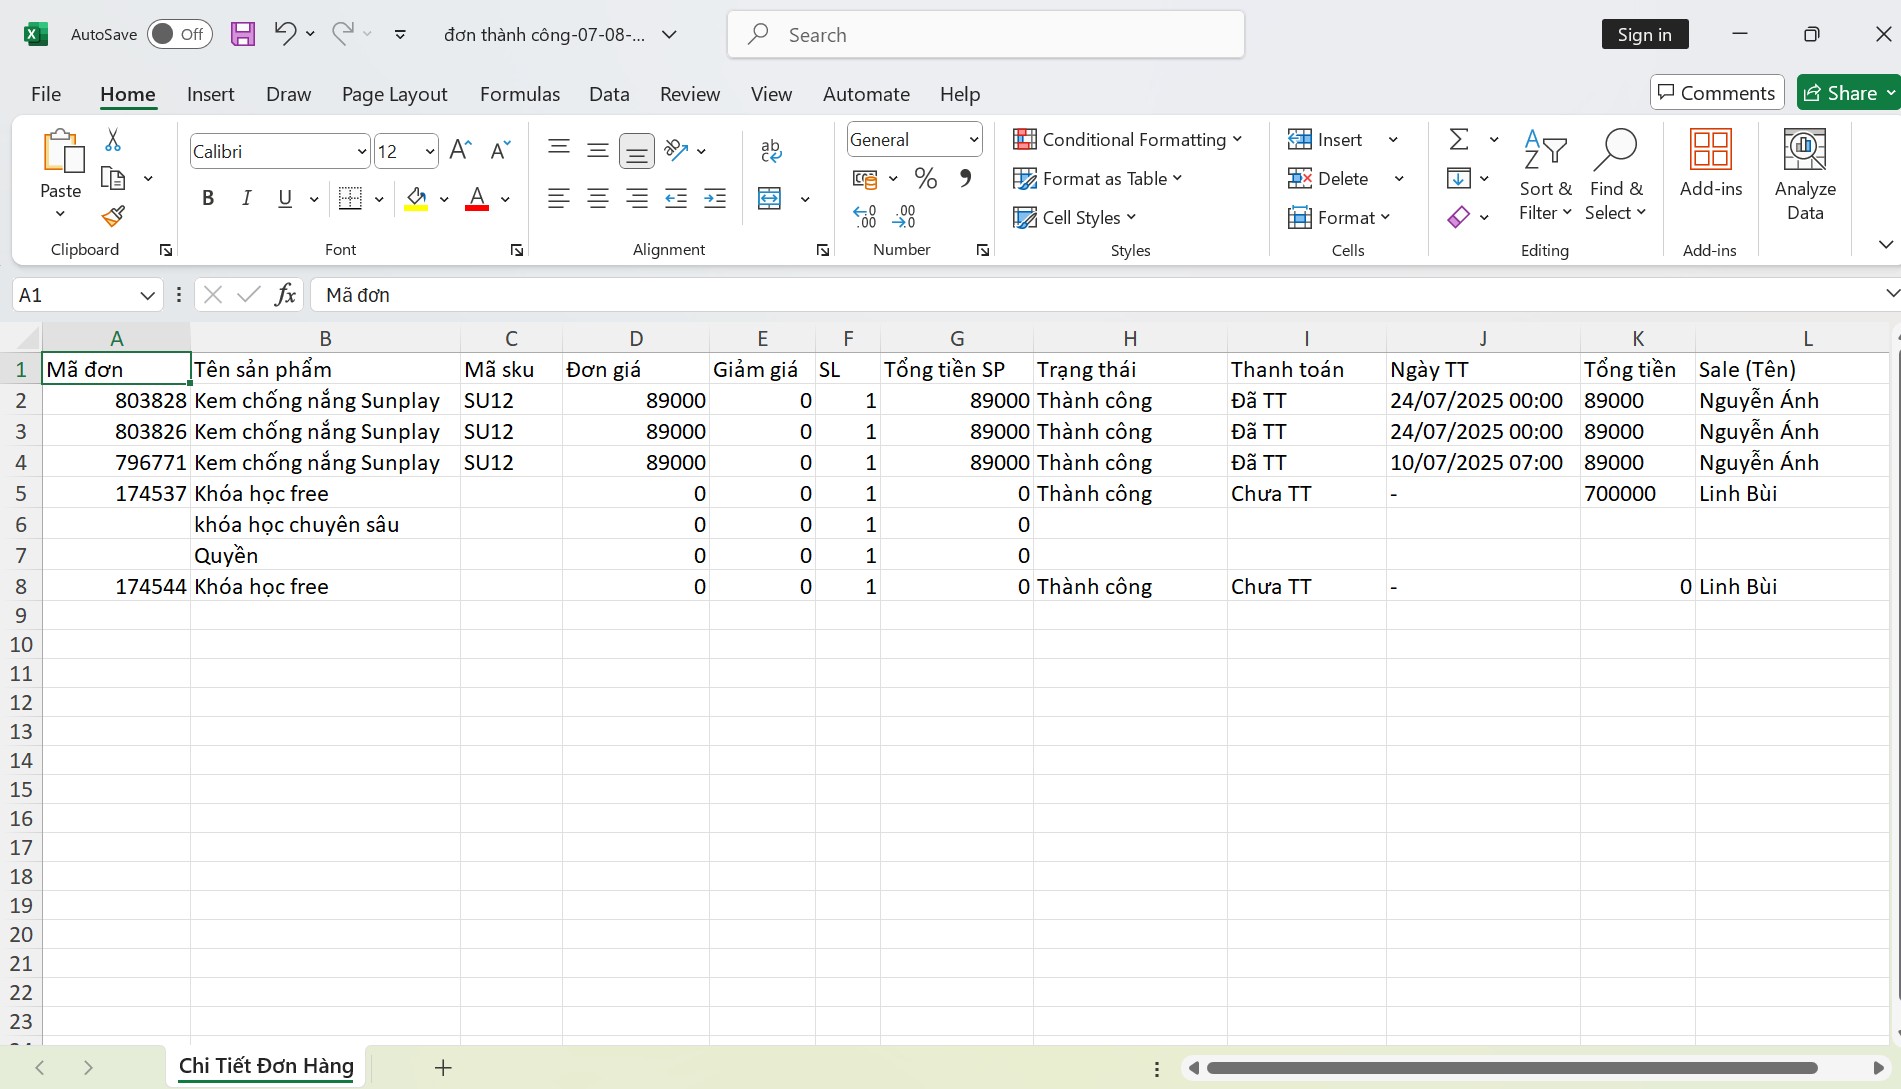Apply the yellow fill color swatch
This screenshot has height=1089, width=1901.
coord(416,209)
